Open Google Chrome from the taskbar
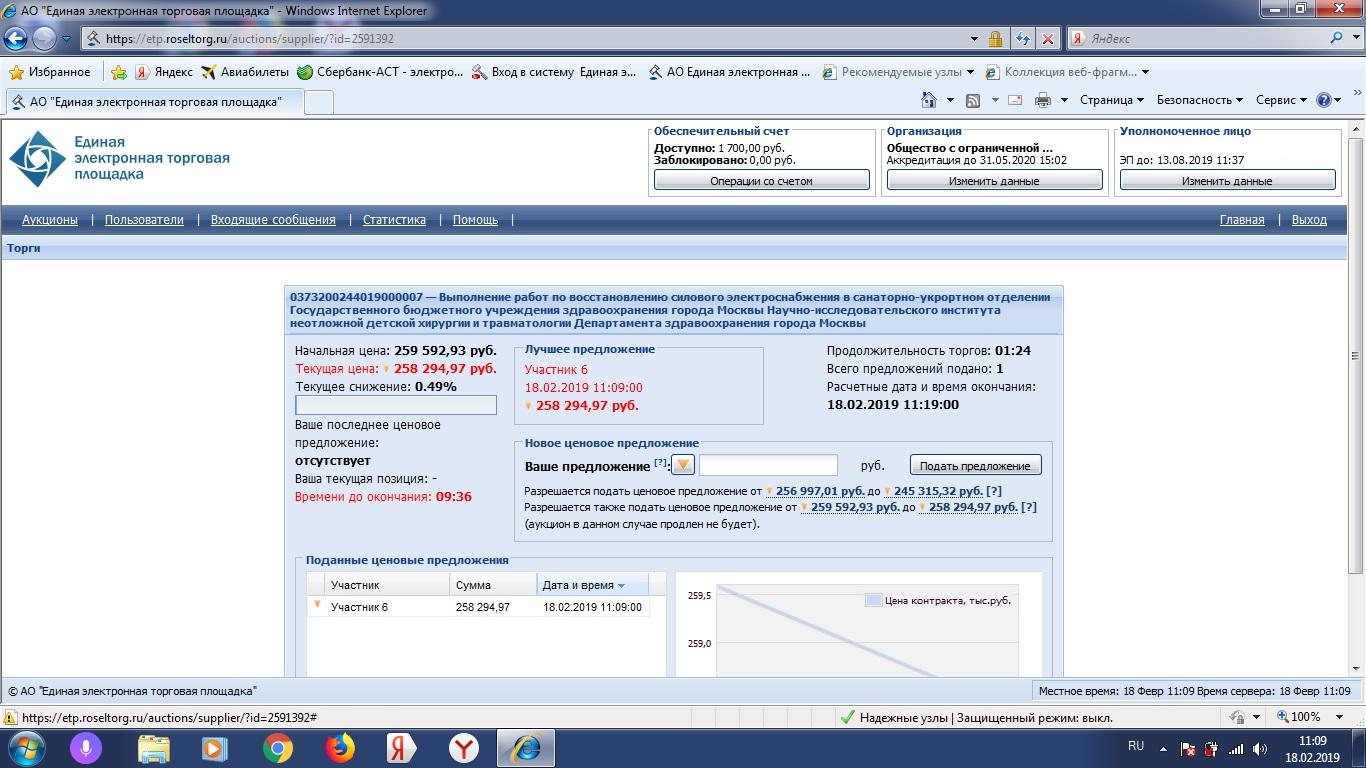Viewport: 1366px width, 768px height. 278,748
